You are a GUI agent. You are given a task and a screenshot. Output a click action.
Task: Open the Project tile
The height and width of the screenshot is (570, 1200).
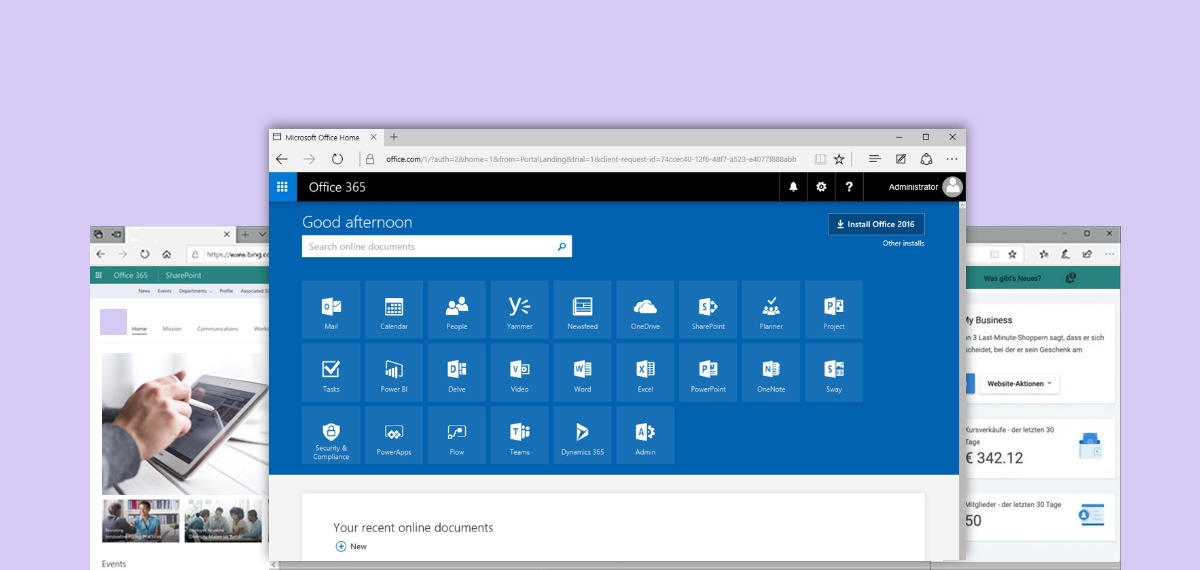tap(834, 309)
